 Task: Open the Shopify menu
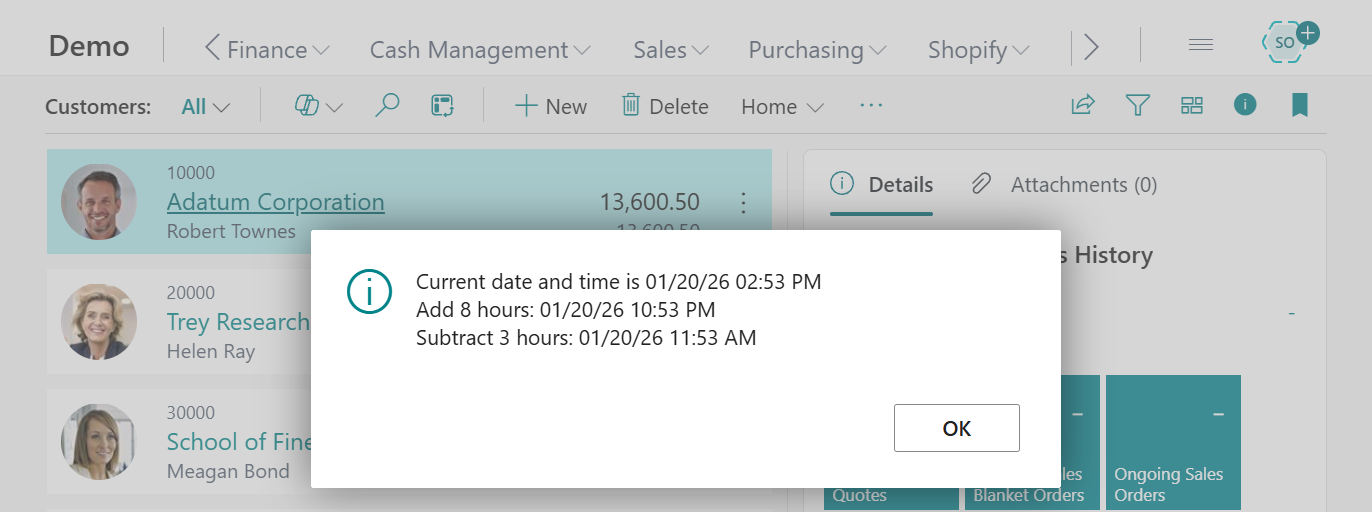978,49
